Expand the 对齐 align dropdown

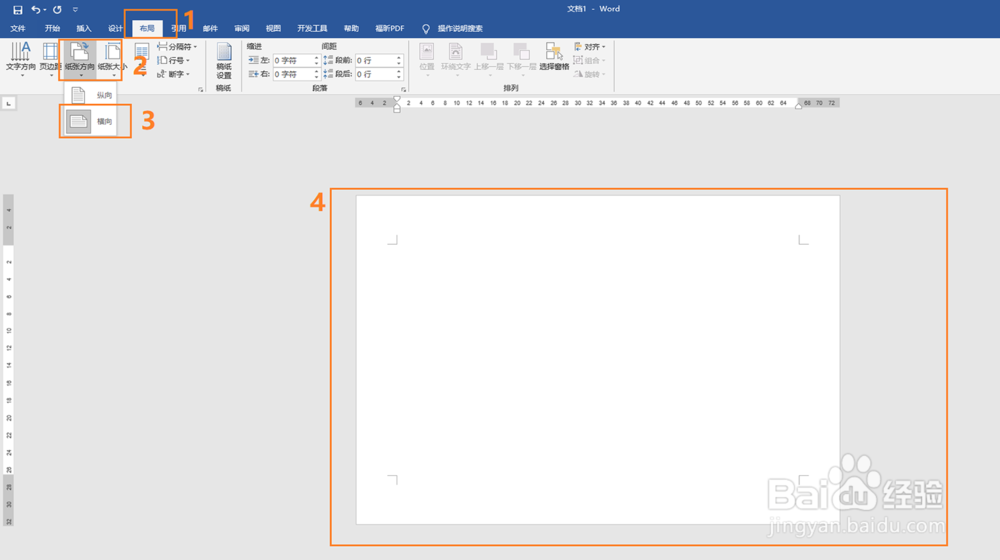pos(590,47)
